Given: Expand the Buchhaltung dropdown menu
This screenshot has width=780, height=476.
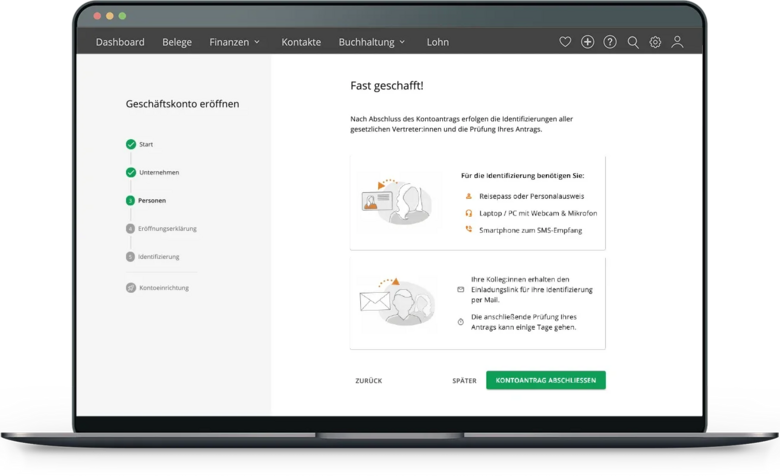Looking at the screenshot, I should [372, 42].
